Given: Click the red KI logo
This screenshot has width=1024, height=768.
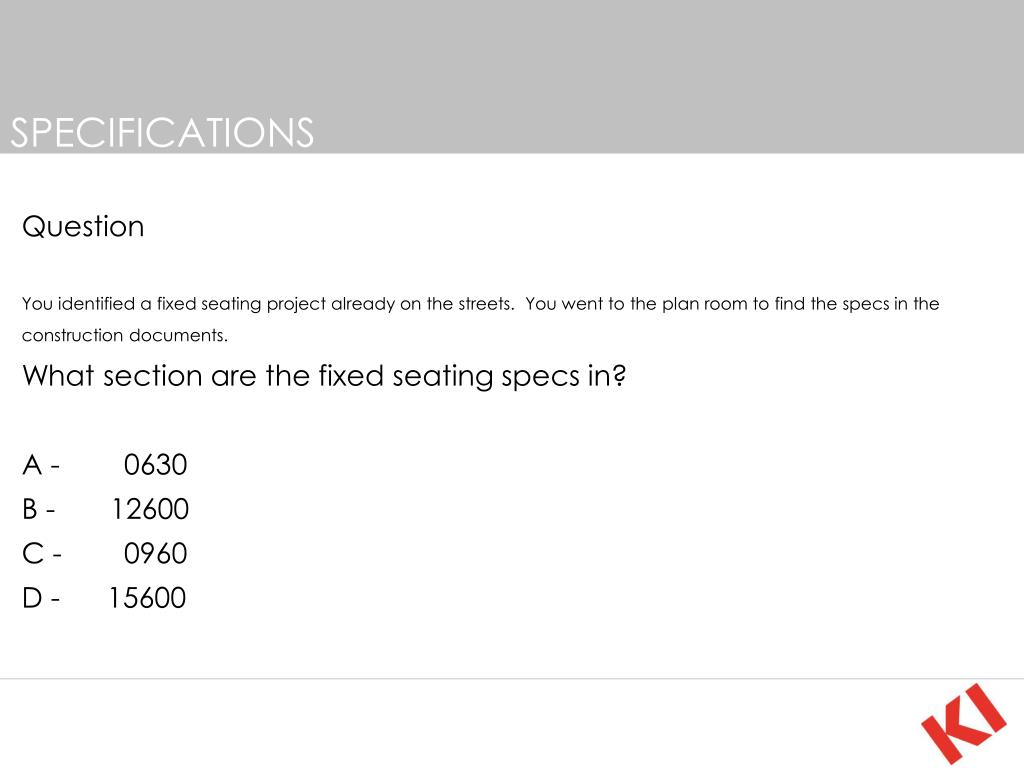Looking at the screenshot, I should [x=964, y=722].
